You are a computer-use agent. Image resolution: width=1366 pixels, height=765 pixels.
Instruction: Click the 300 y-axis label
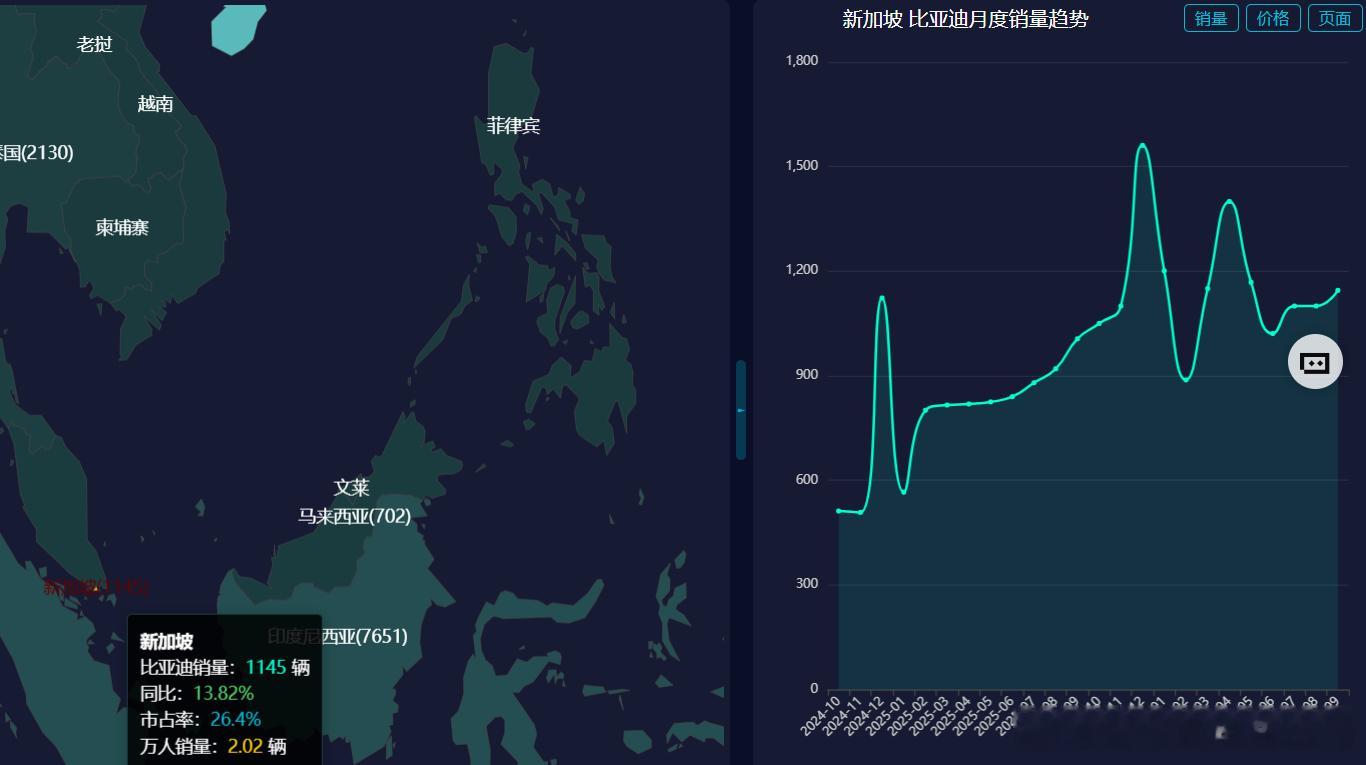[807, 584]
